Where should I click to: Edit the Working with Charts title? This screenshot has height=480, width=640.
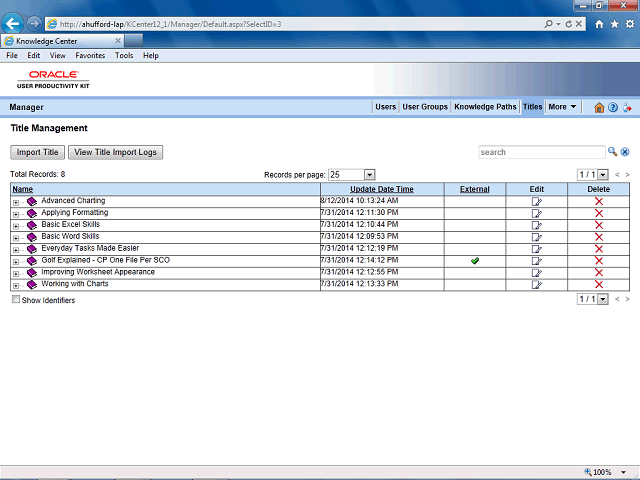[x=536, y=284]
